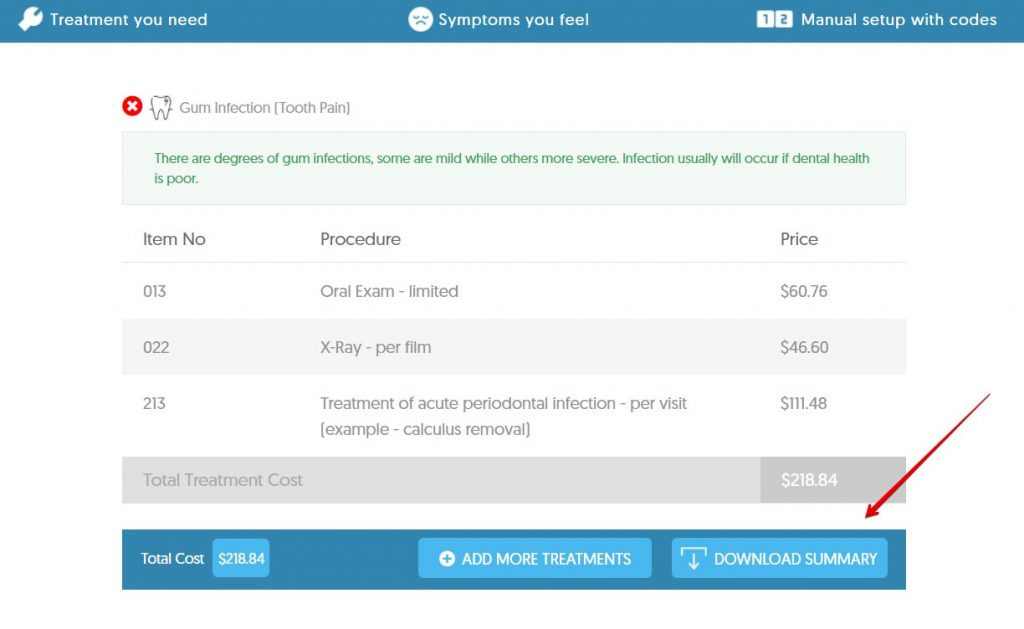The height and width of the screenshot is (629, 1024).
Task: Click the Total Cost price badge
Action: [240, 558]
